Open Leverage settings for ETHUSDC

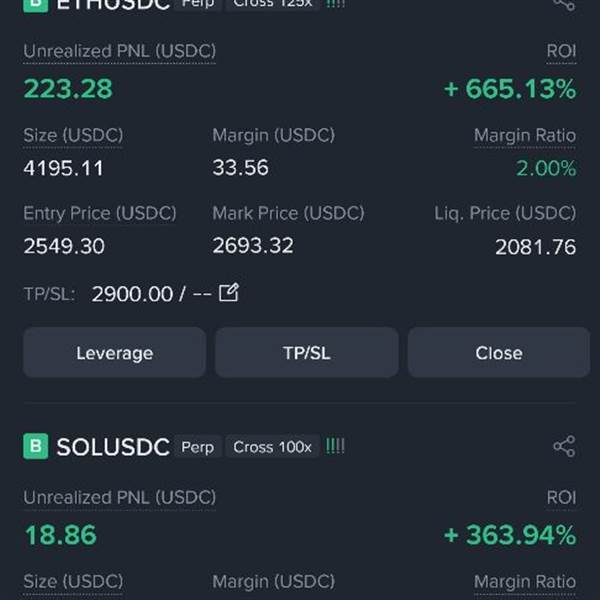coord(115,352)
